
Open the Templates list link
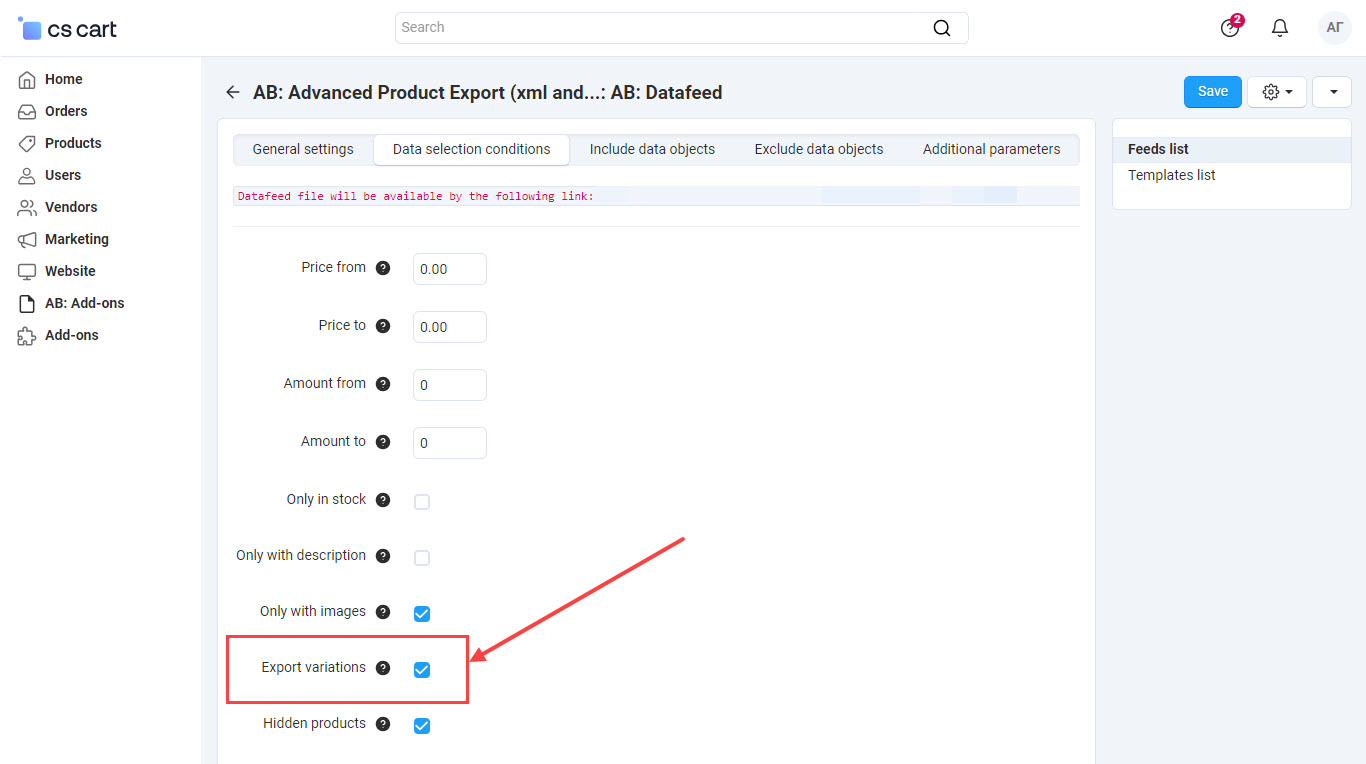(x=1172, y=175)
